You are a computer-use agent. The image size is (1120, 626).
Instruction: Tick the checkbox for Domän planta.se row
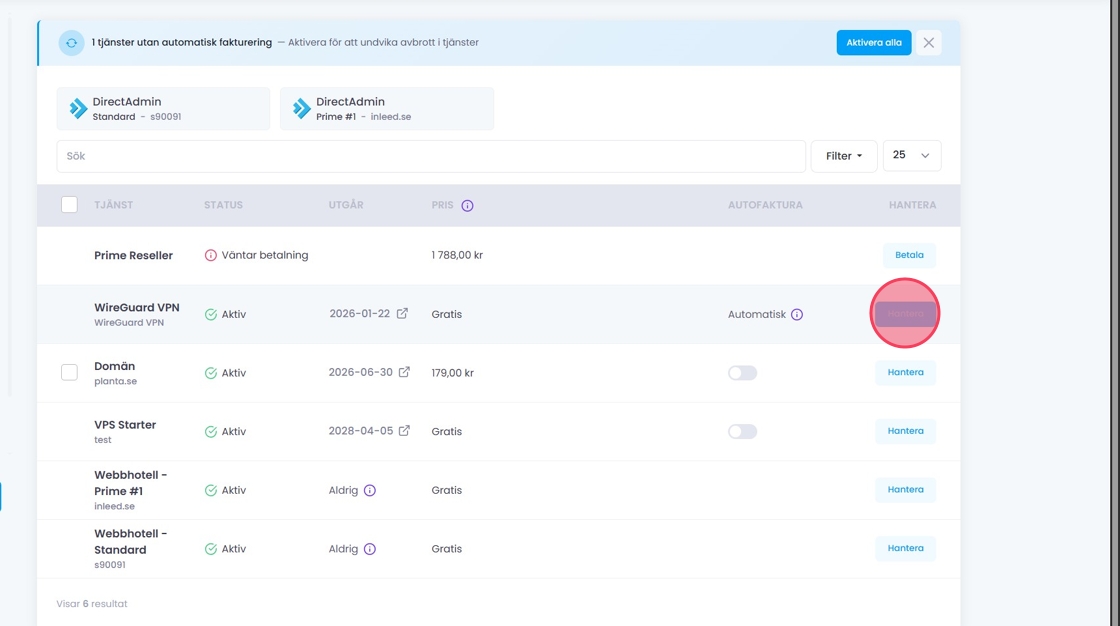click(69, 373)
